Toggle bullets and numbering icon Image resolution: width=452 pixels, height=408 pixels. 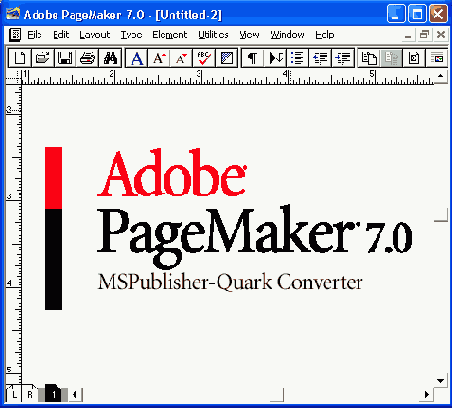[x=297, y=58]
